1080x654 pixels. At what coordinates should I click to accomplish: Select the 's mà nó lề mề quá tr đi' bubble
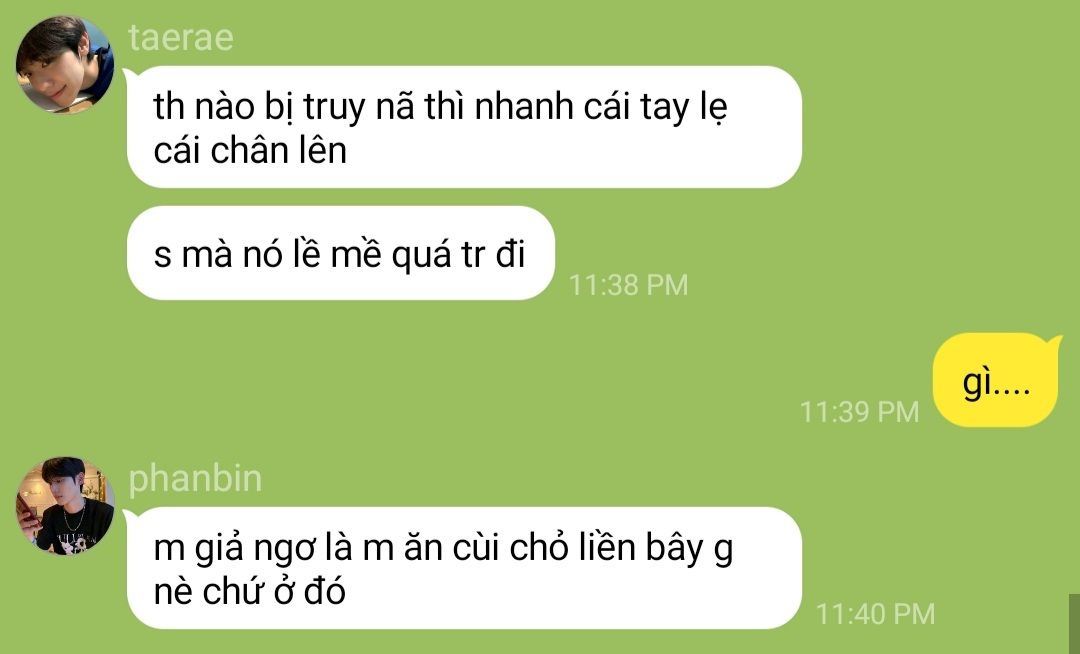(340, 253)
